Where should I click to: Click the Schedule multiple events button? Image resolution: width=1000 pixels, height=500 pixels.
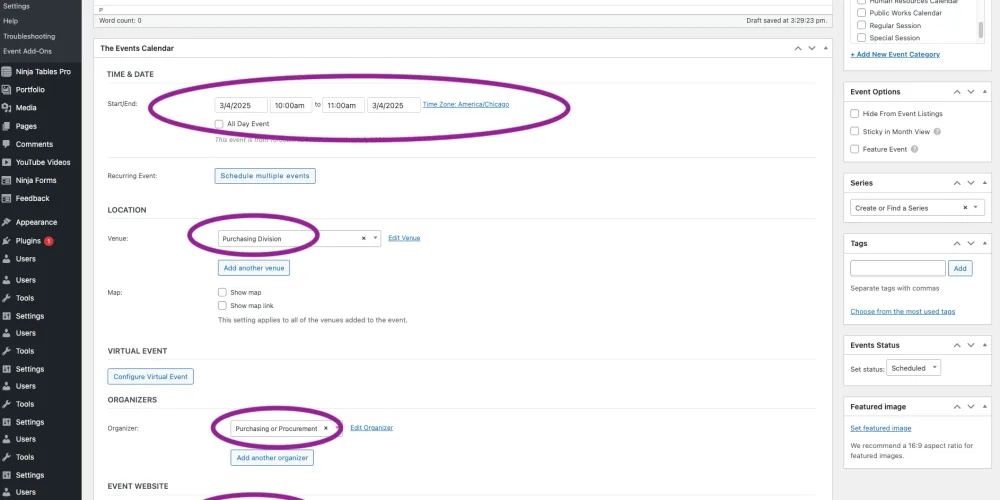click(x=265, y=176)
